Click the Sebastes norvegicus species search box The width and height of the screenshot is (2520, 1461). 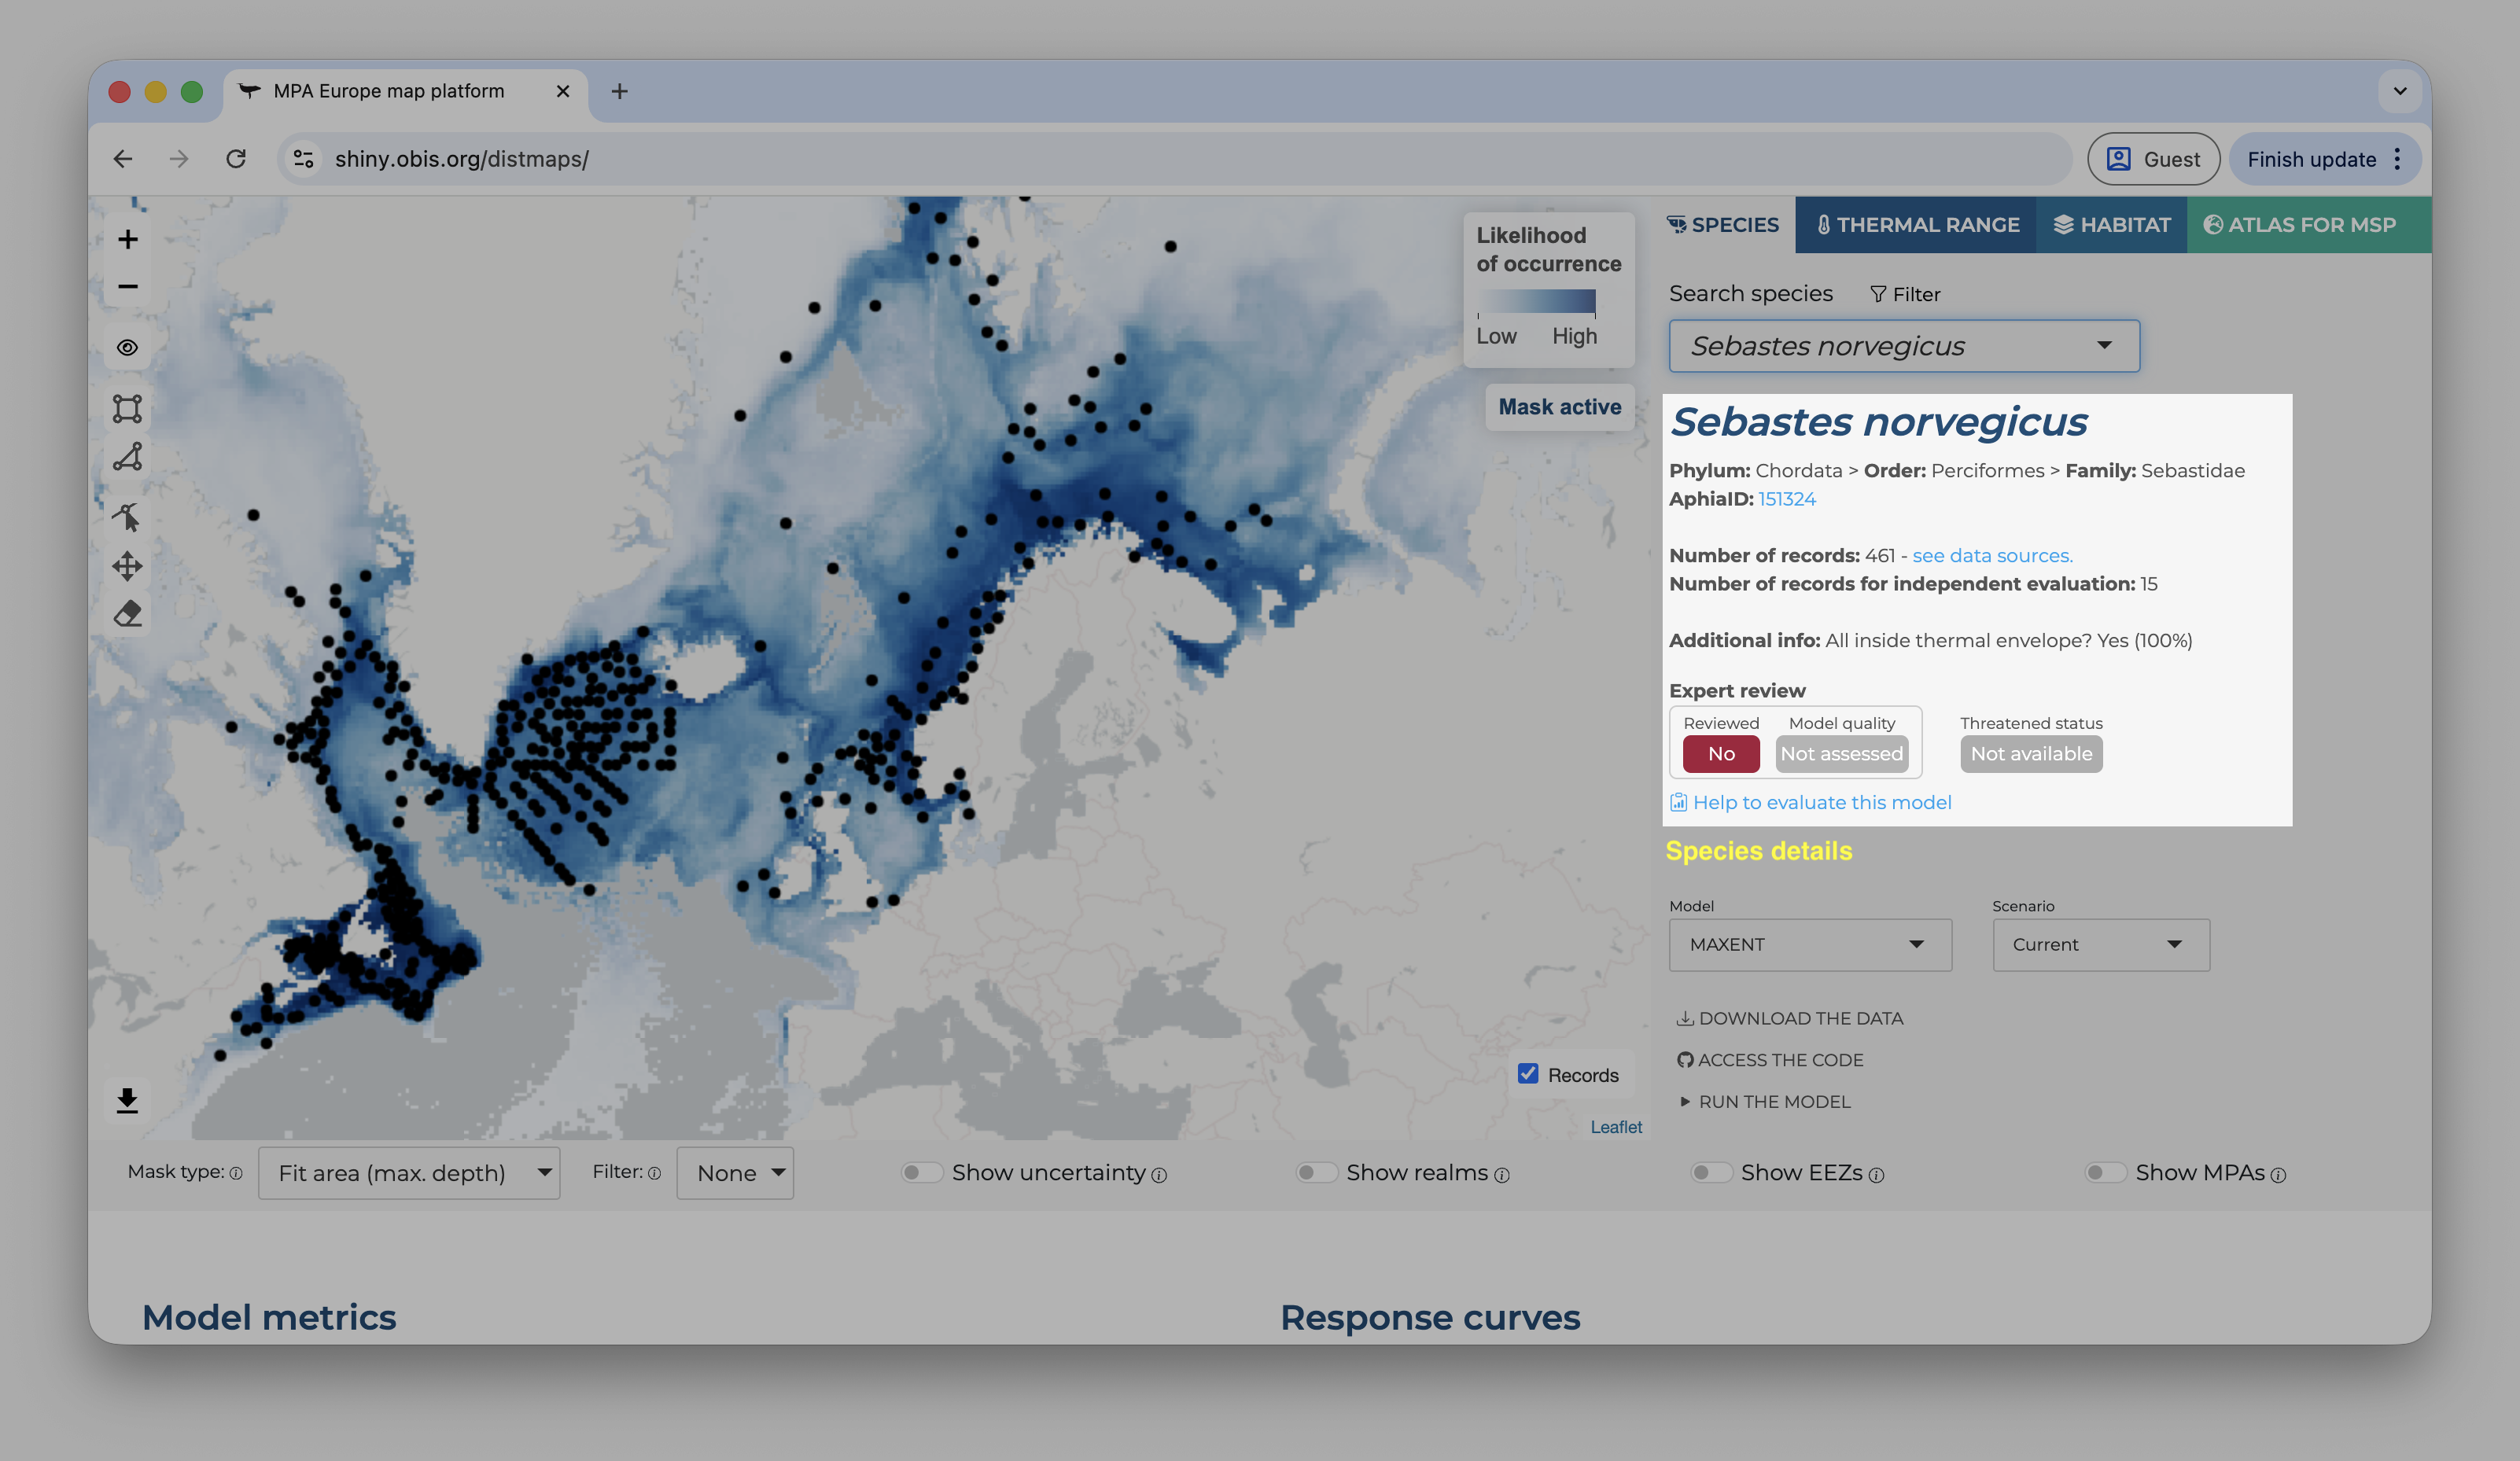[1904, 346]
